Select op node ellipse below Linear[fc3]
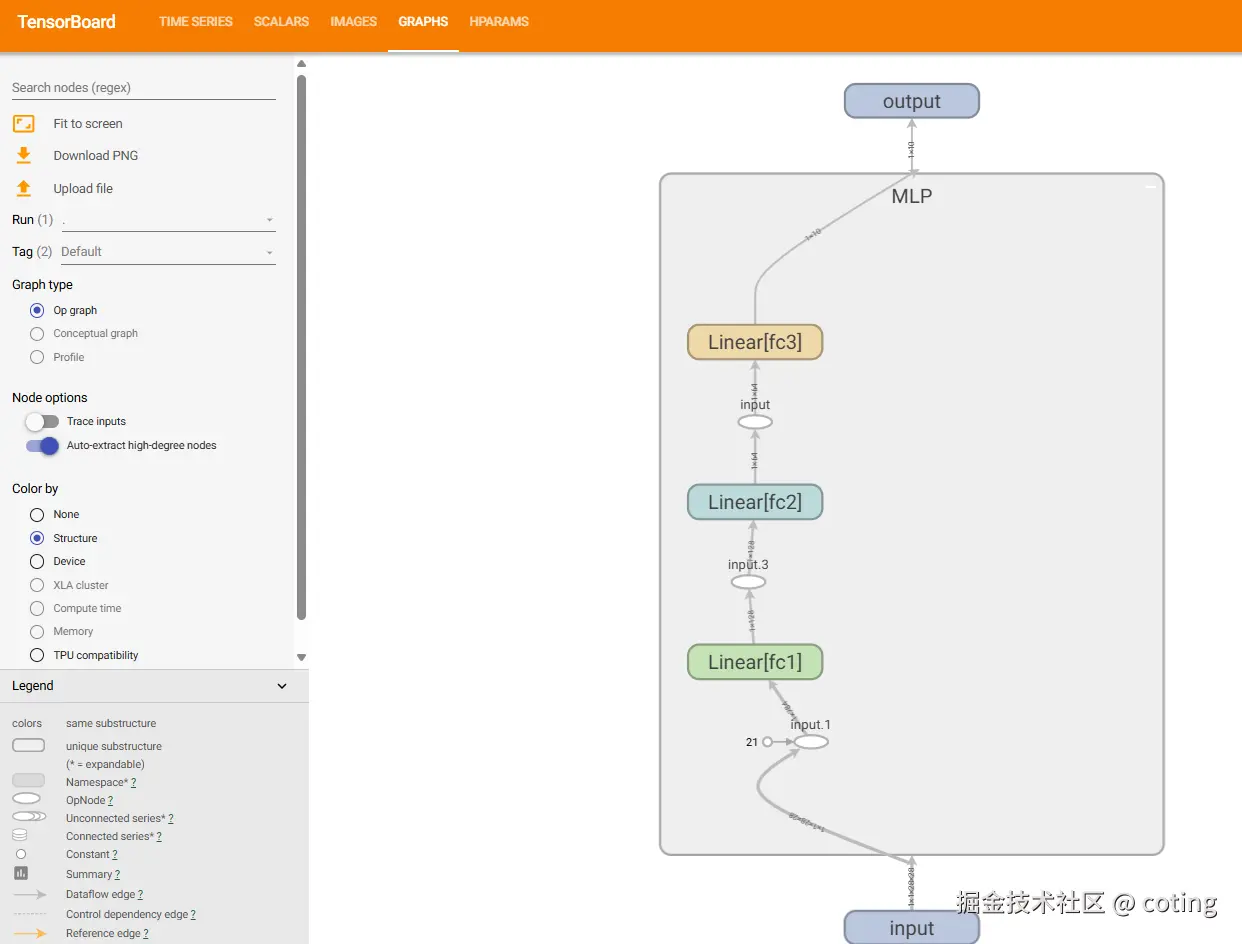 pyautogui.click(x=755, y=422)
